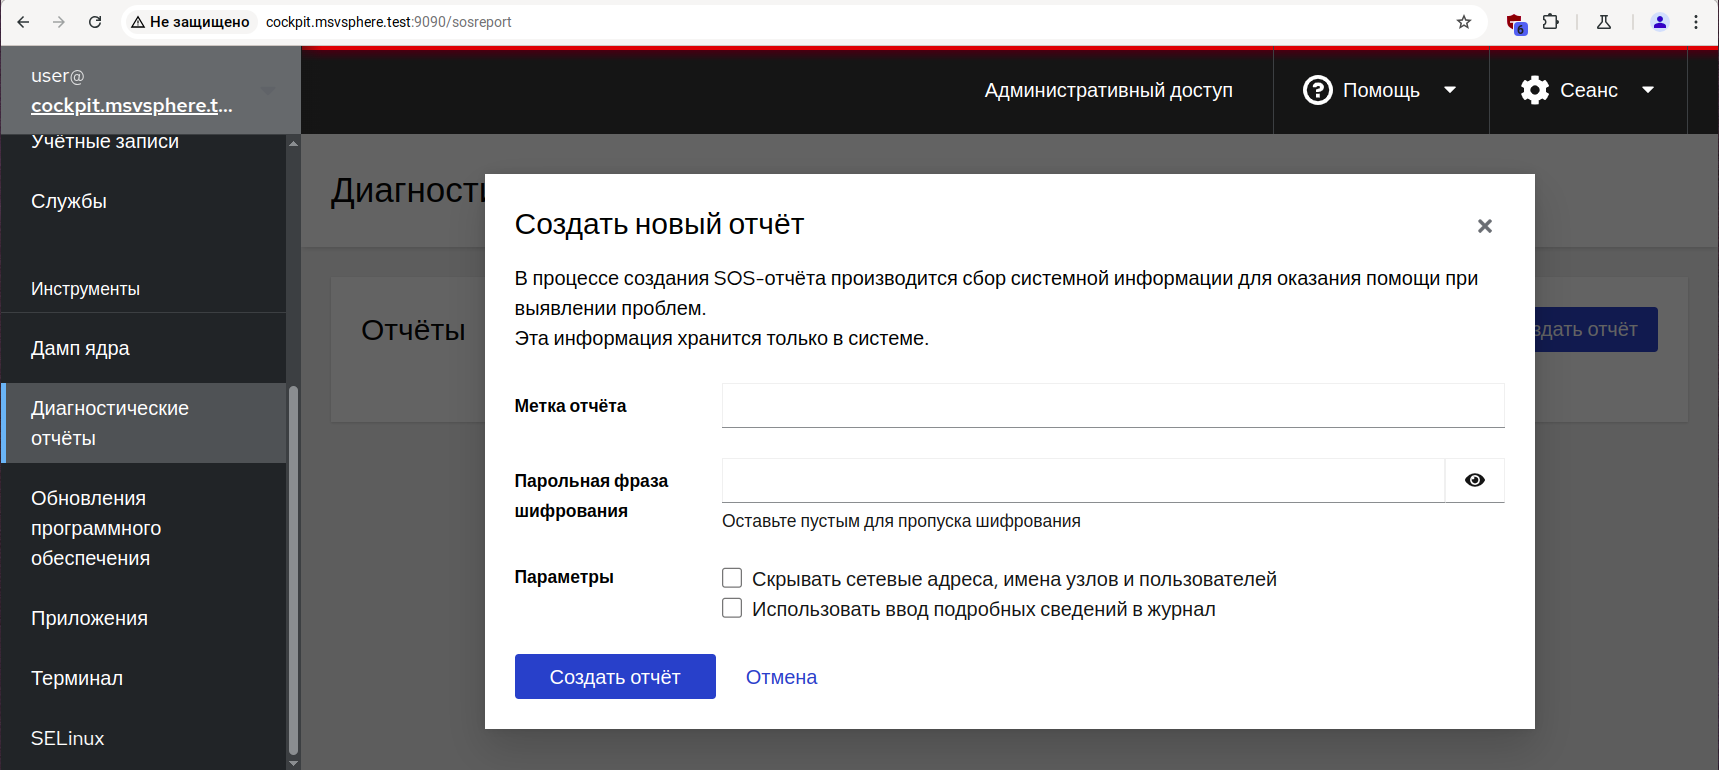Close the create report dialog

coord(1485,226)
